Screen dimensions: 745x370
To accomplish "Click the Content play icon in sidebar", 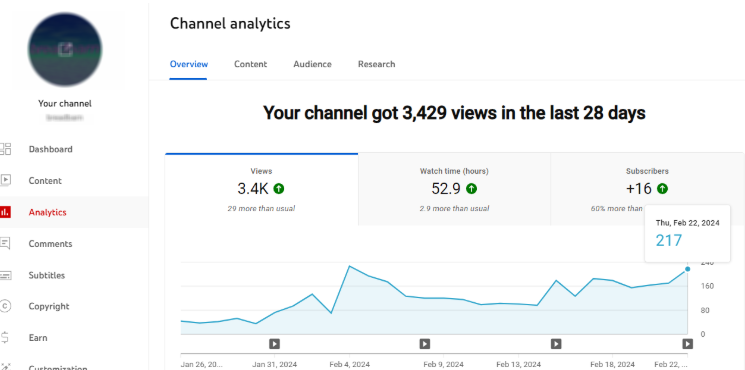I will pyautogui.click(x=5, y=180).
